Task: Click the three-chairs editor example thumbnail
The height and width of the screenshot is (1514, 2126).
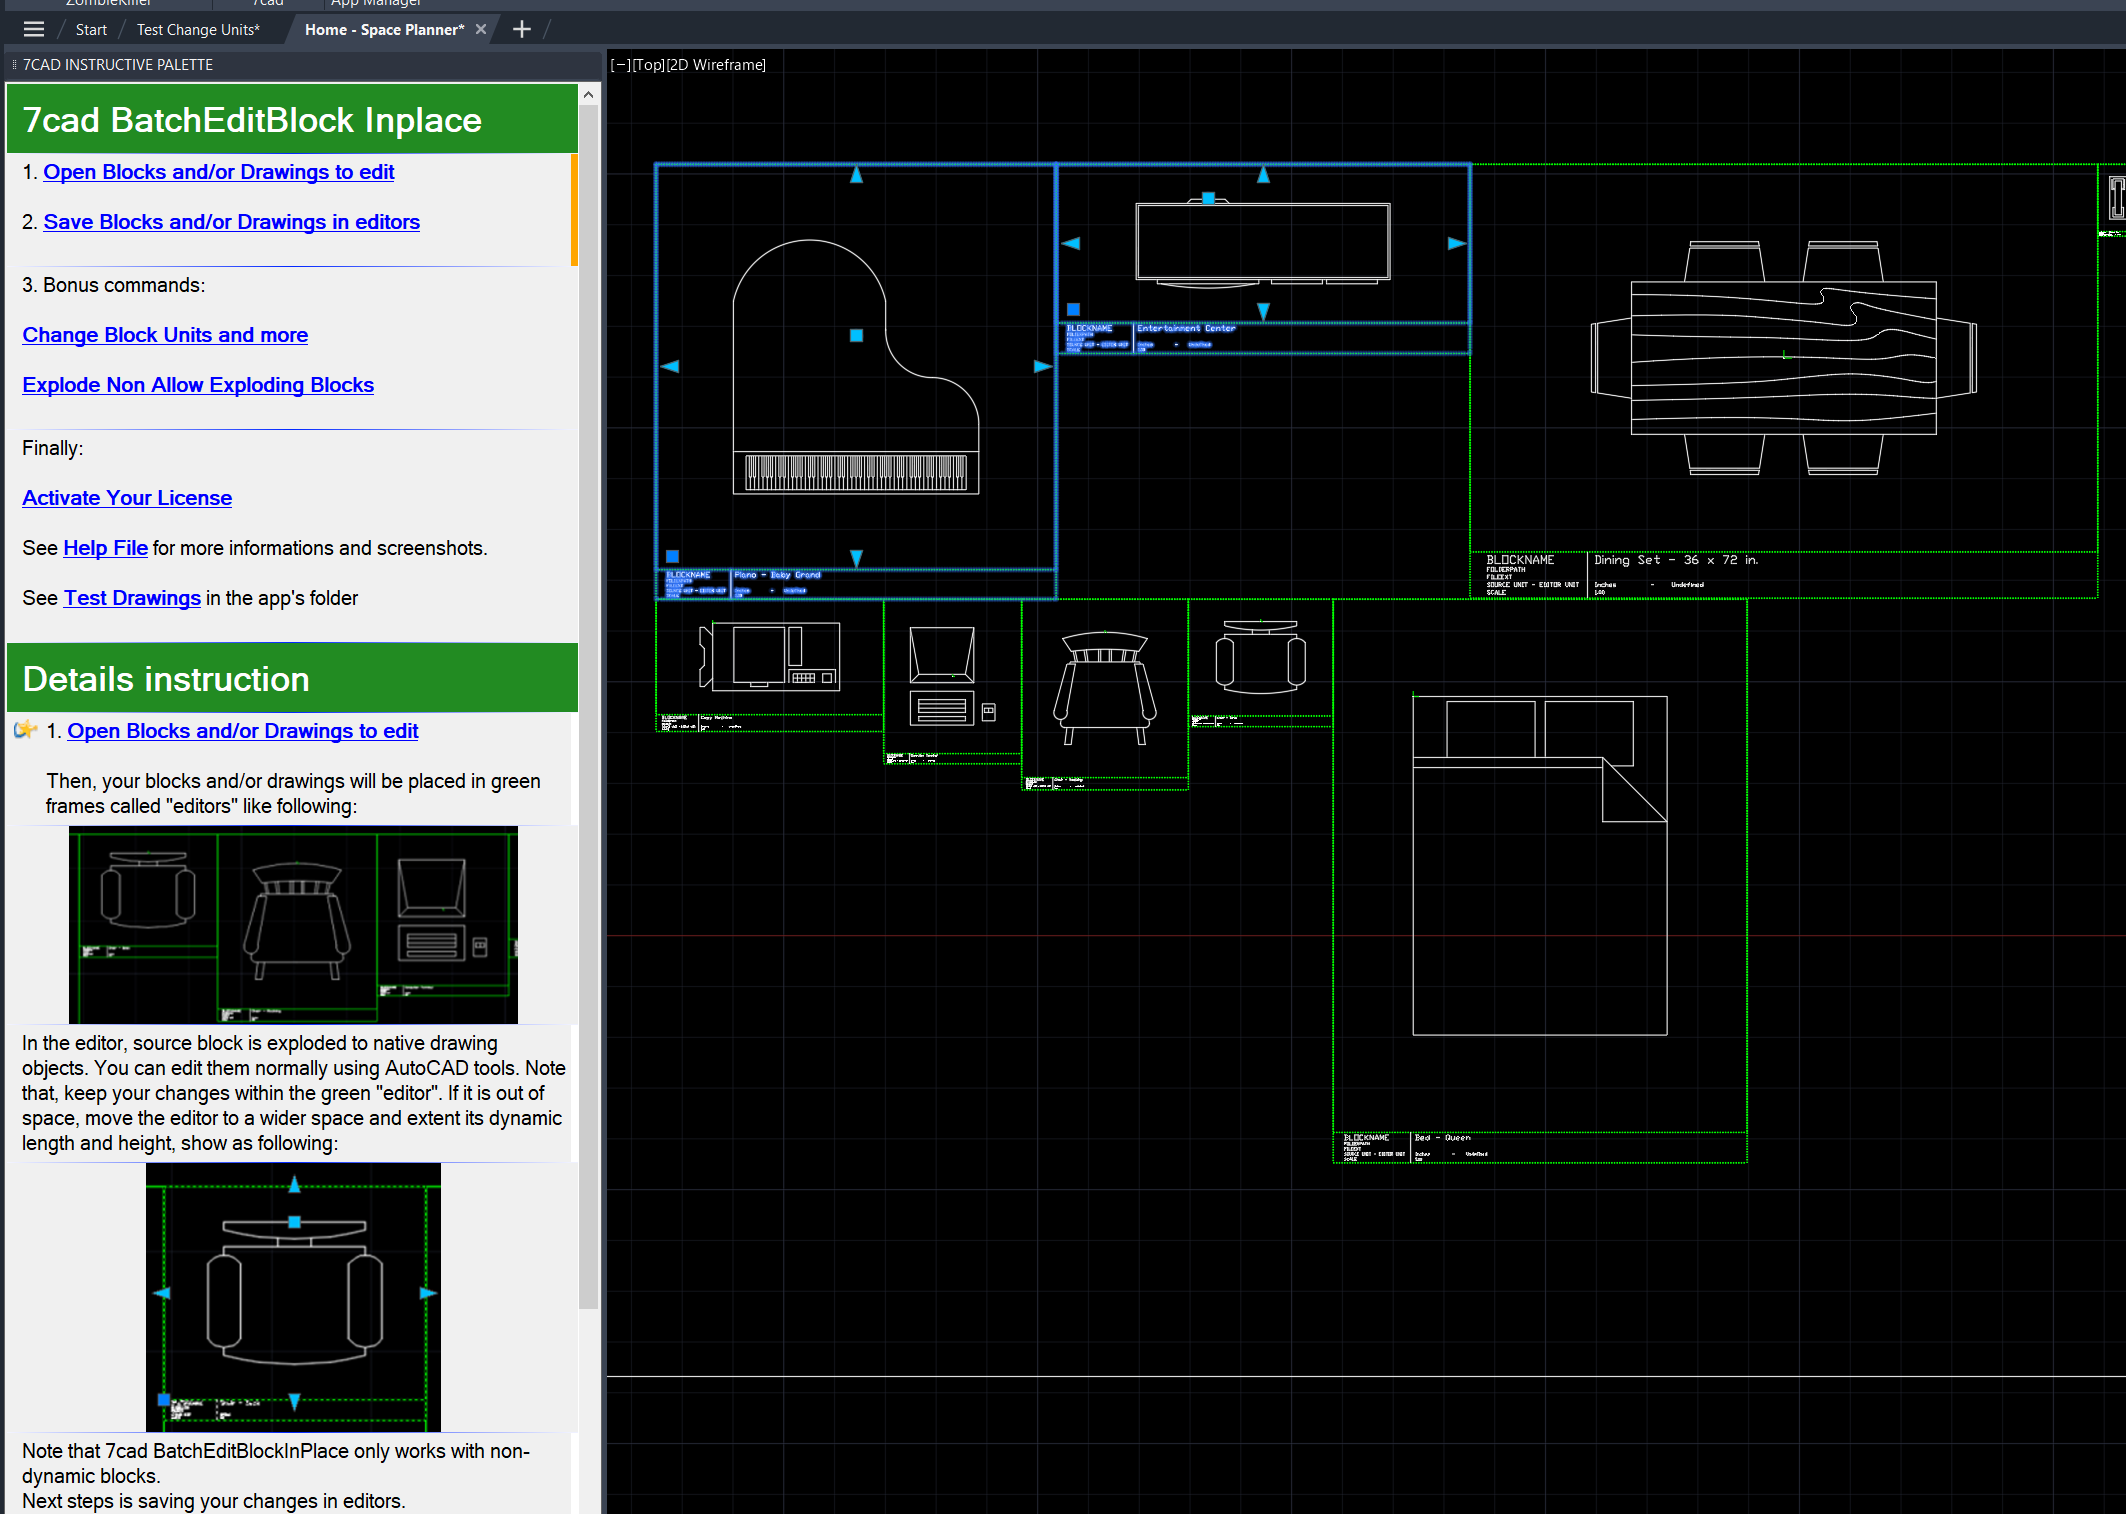Action: click(293, 924)
